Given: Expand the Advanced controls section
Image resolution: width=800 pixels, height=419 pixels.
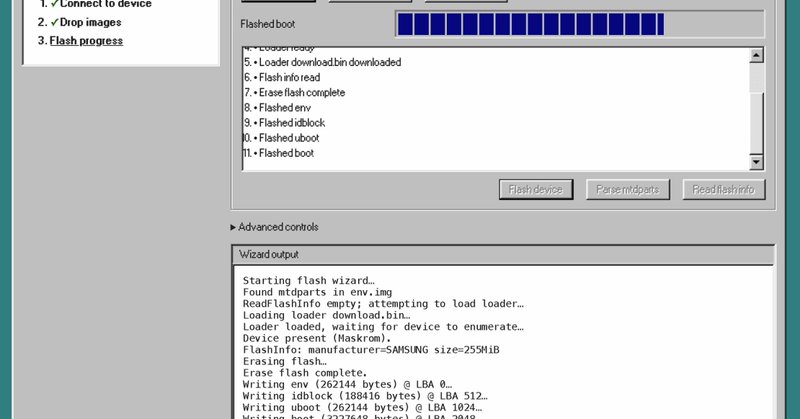Looking at the screenshot, I should pos(274,227).
